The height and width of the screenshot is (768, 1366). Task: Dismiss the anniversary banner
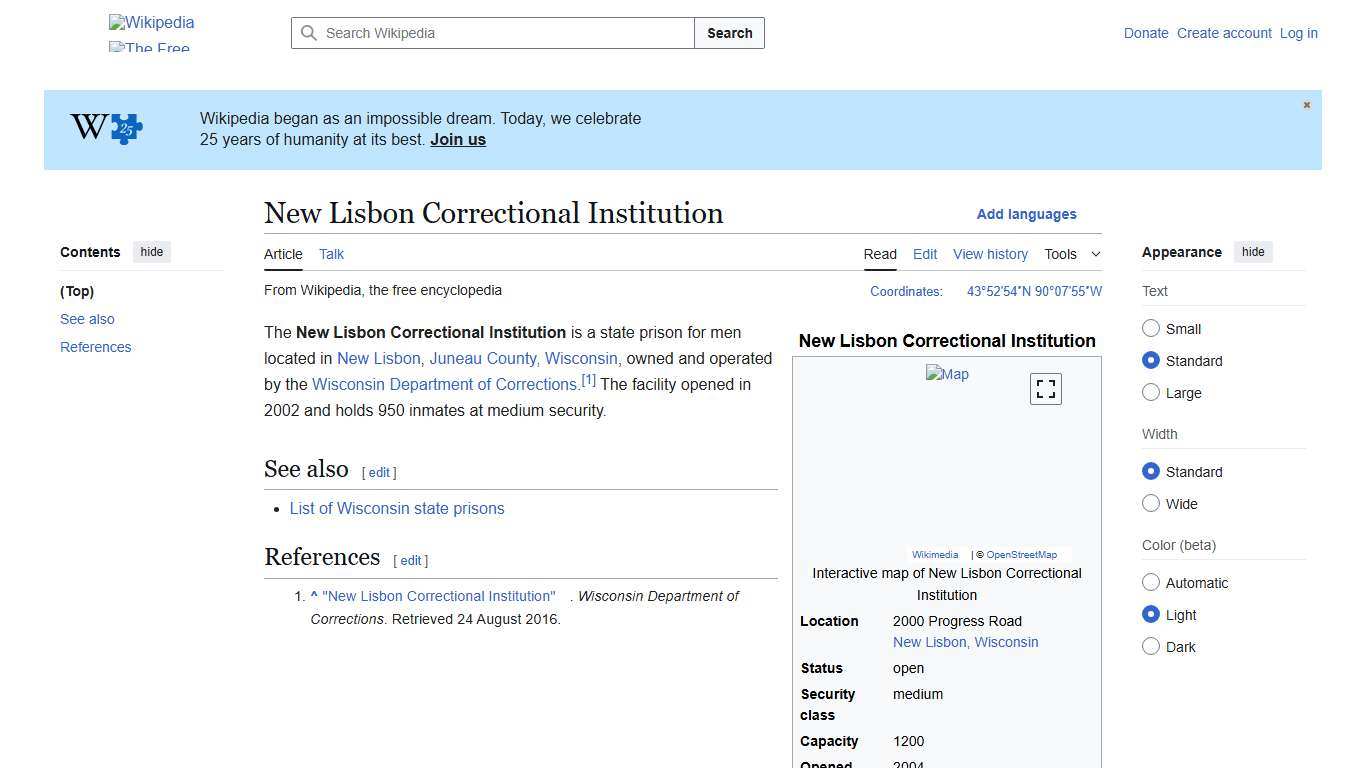click(x=1306, y=104)
